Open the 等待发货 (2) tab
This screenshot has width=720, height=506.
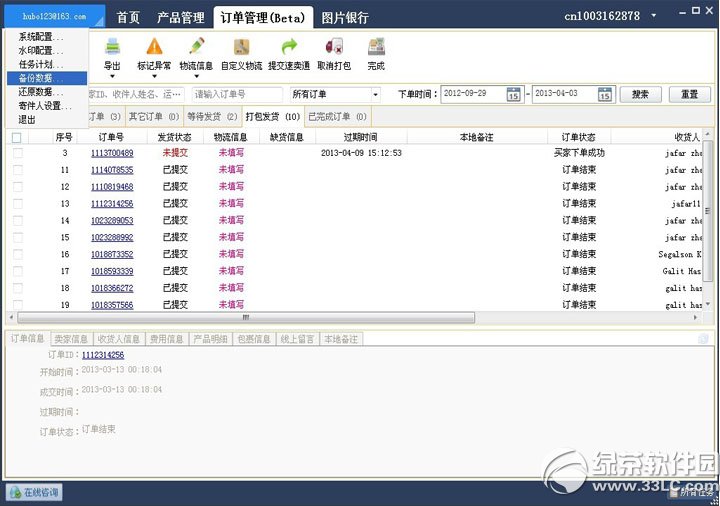coord(212,117)
